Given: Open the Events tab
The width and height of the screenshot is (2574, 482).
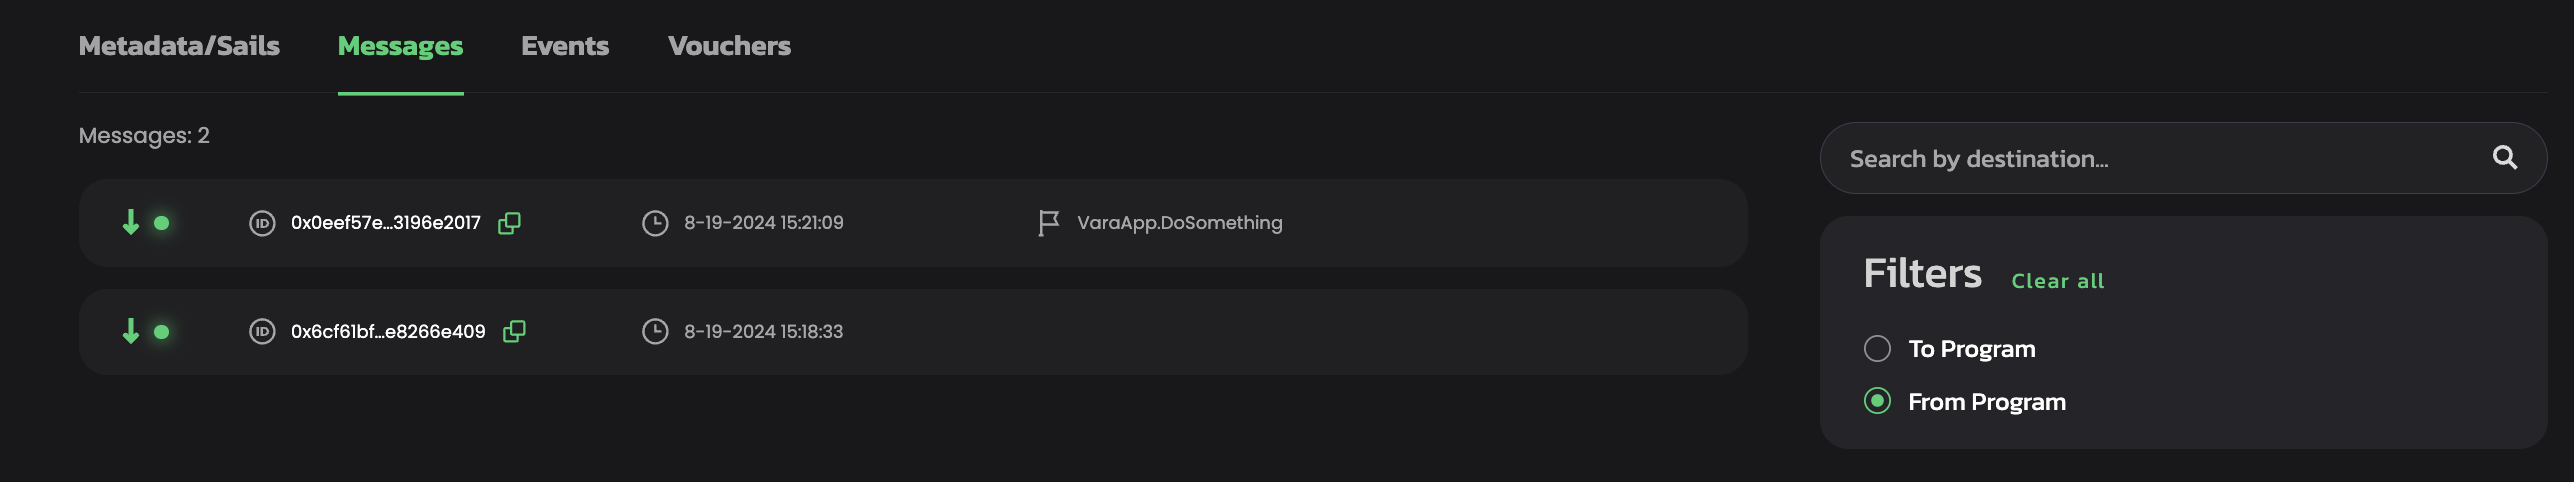Looking at the screenshot, I should point(565,46).
